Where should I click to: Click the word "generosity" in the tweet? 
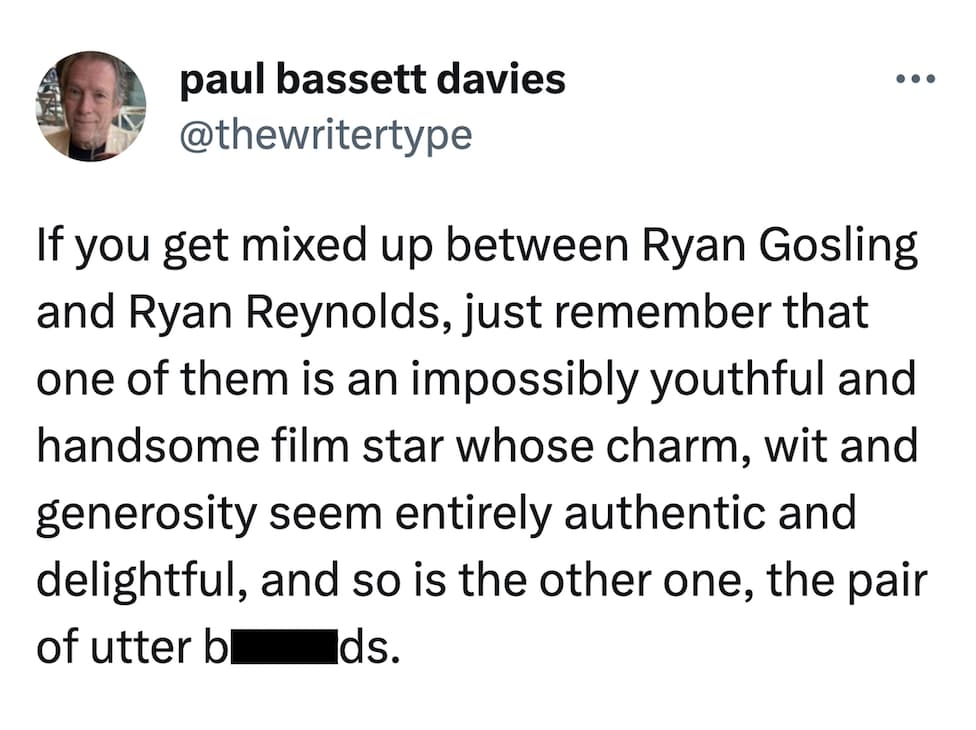pyautogui.click(x=149, y=514)
